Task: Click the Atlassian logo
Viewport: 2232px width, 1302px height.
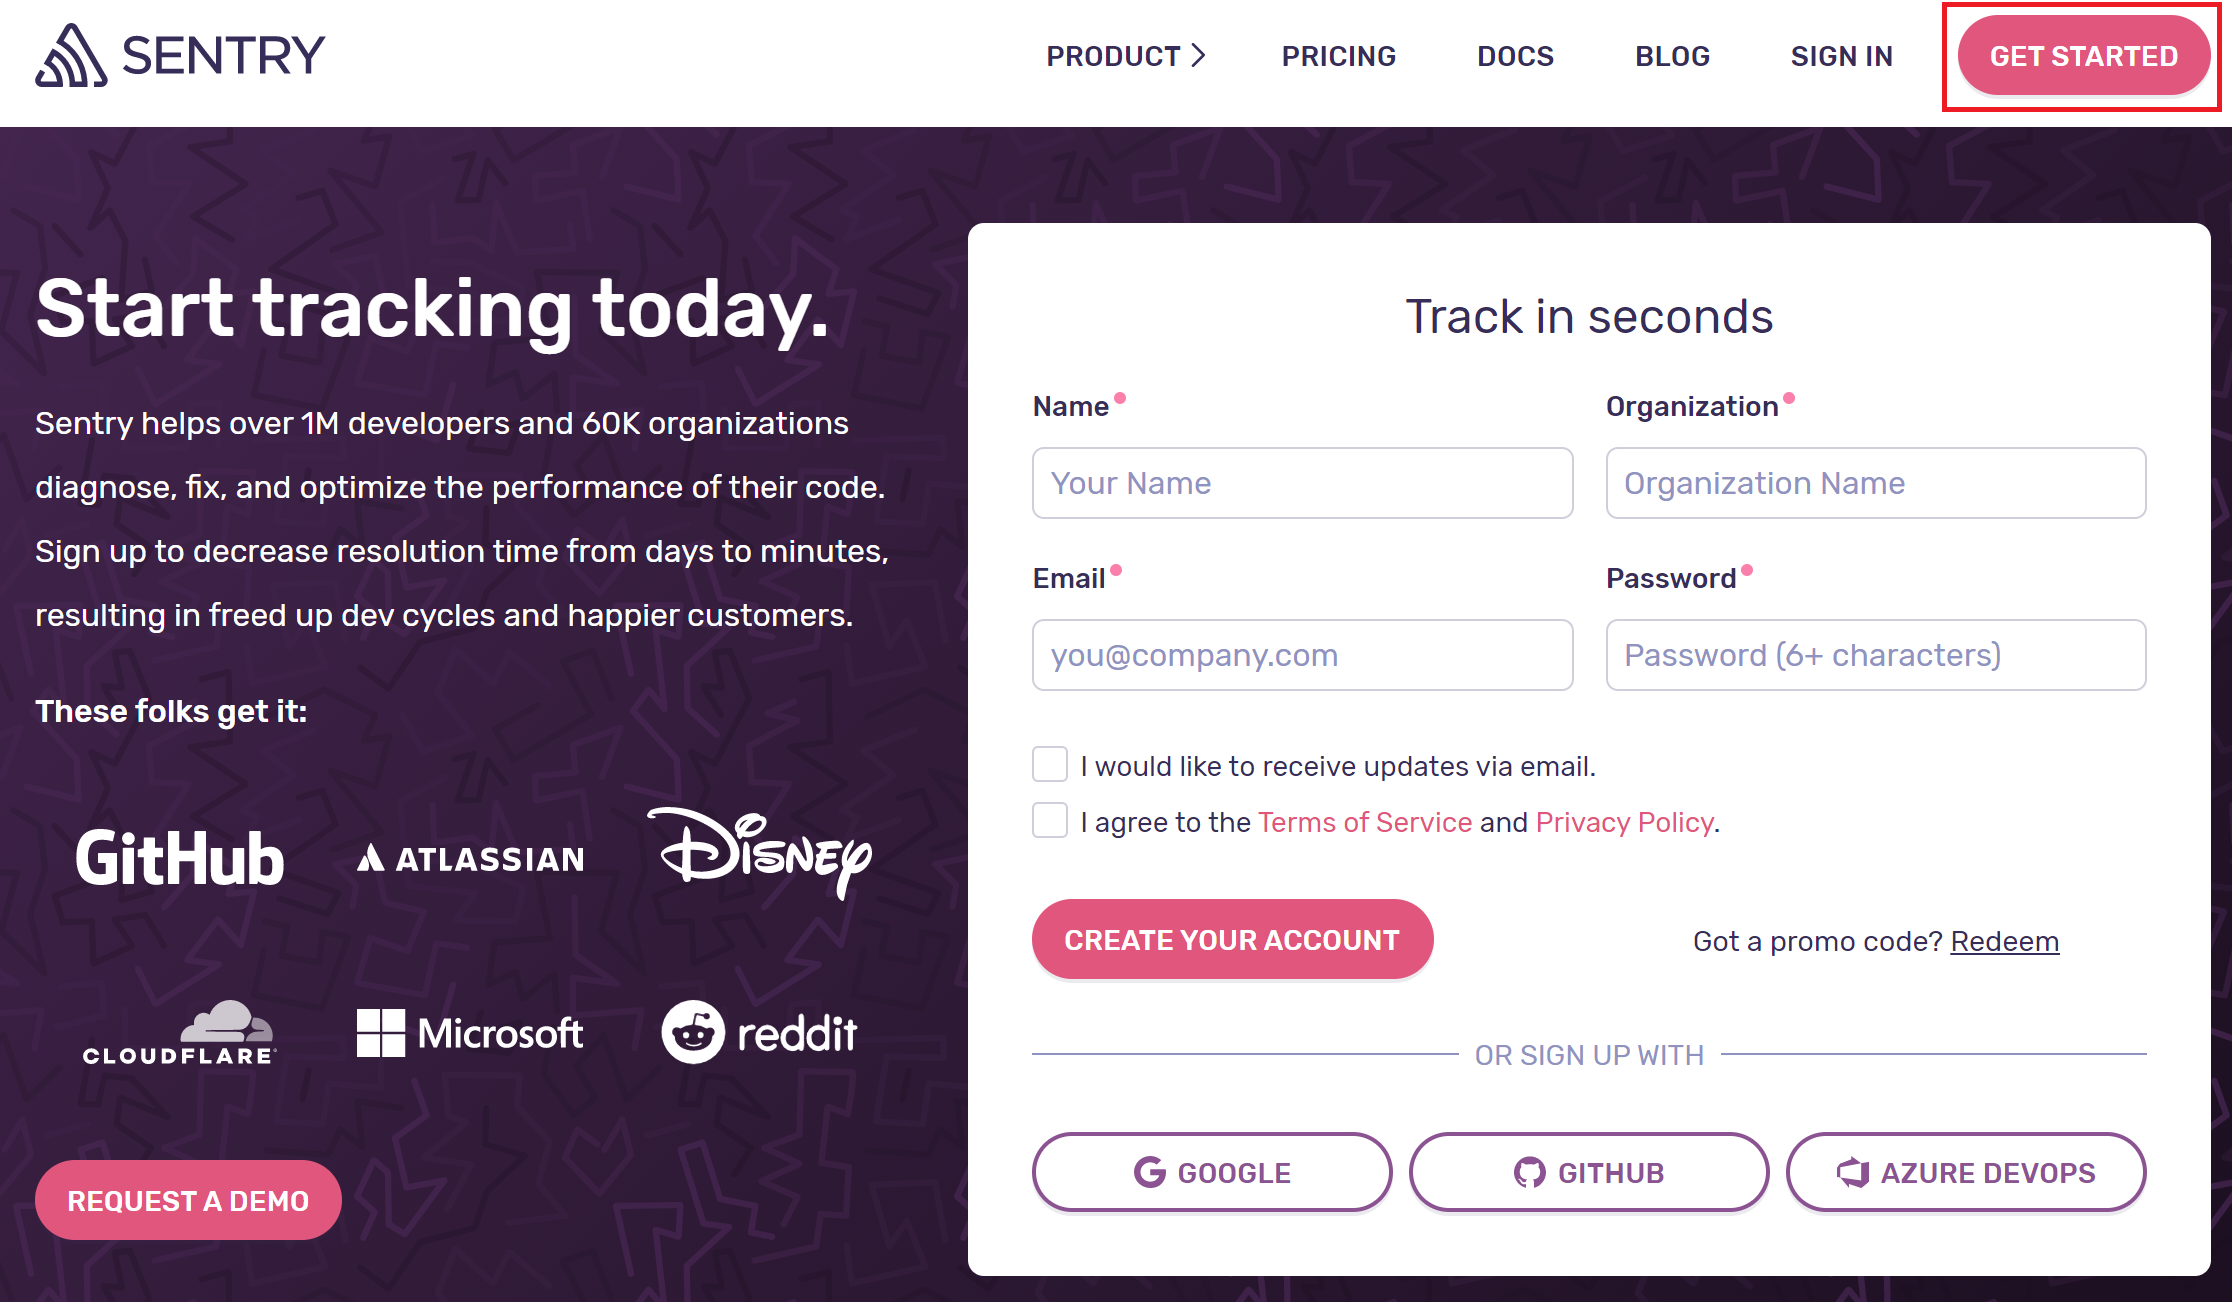Action: tap(471, 858)
